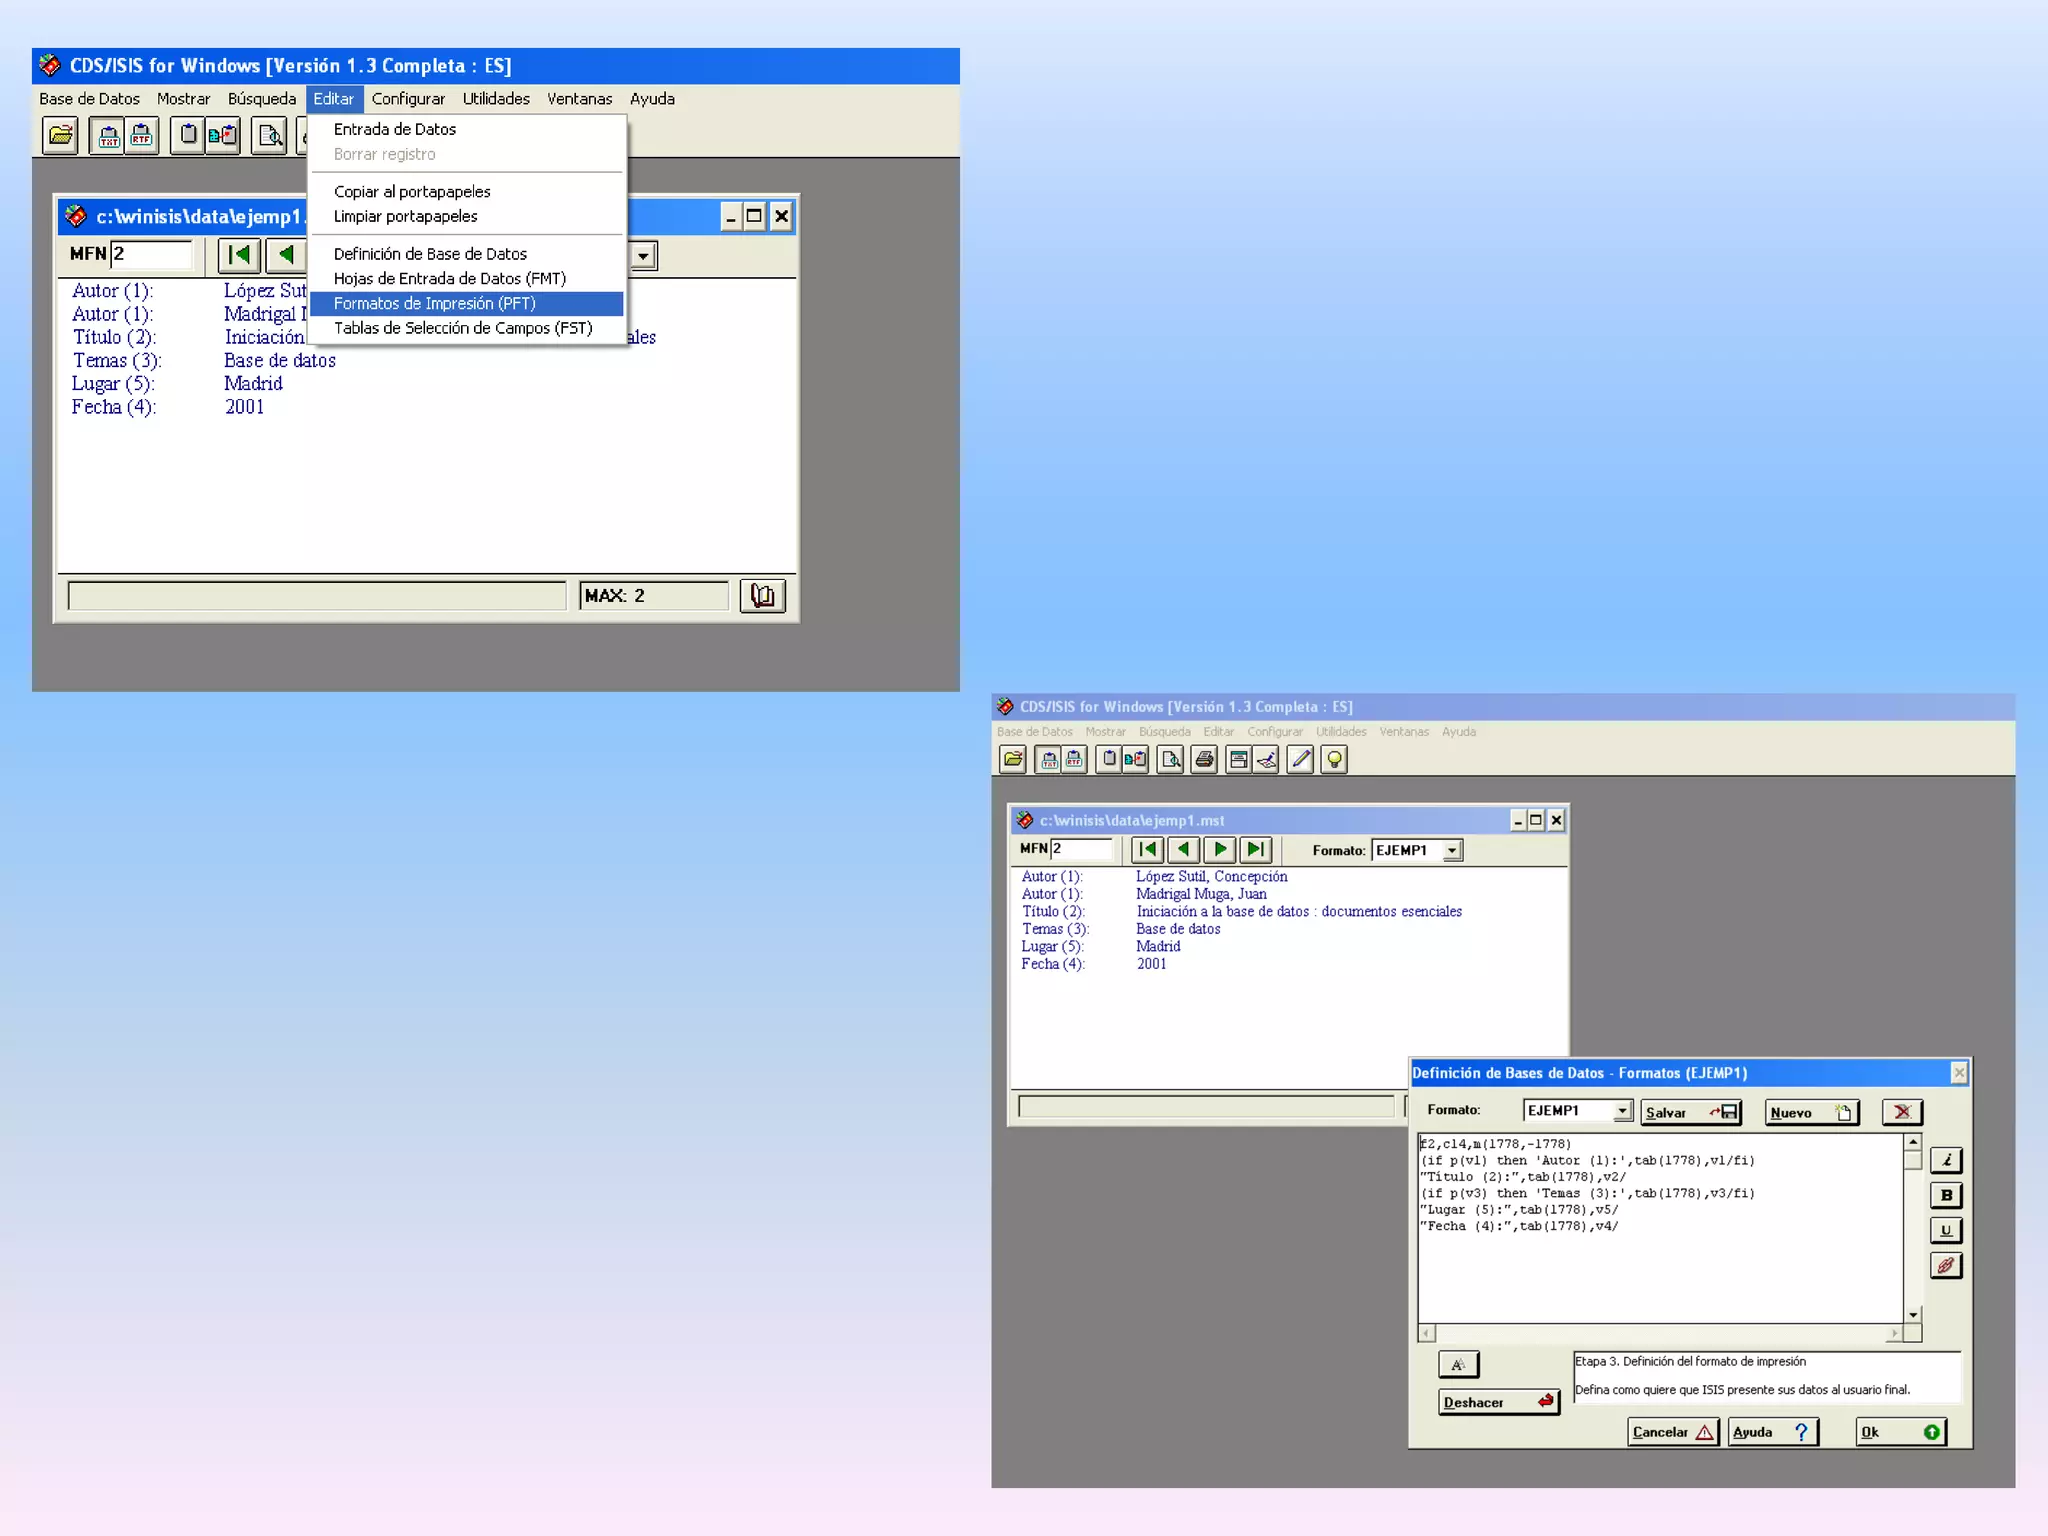Click the light bulb toolbar icon
The width and height of the screenshot is (2048, 1536).
1334,760
